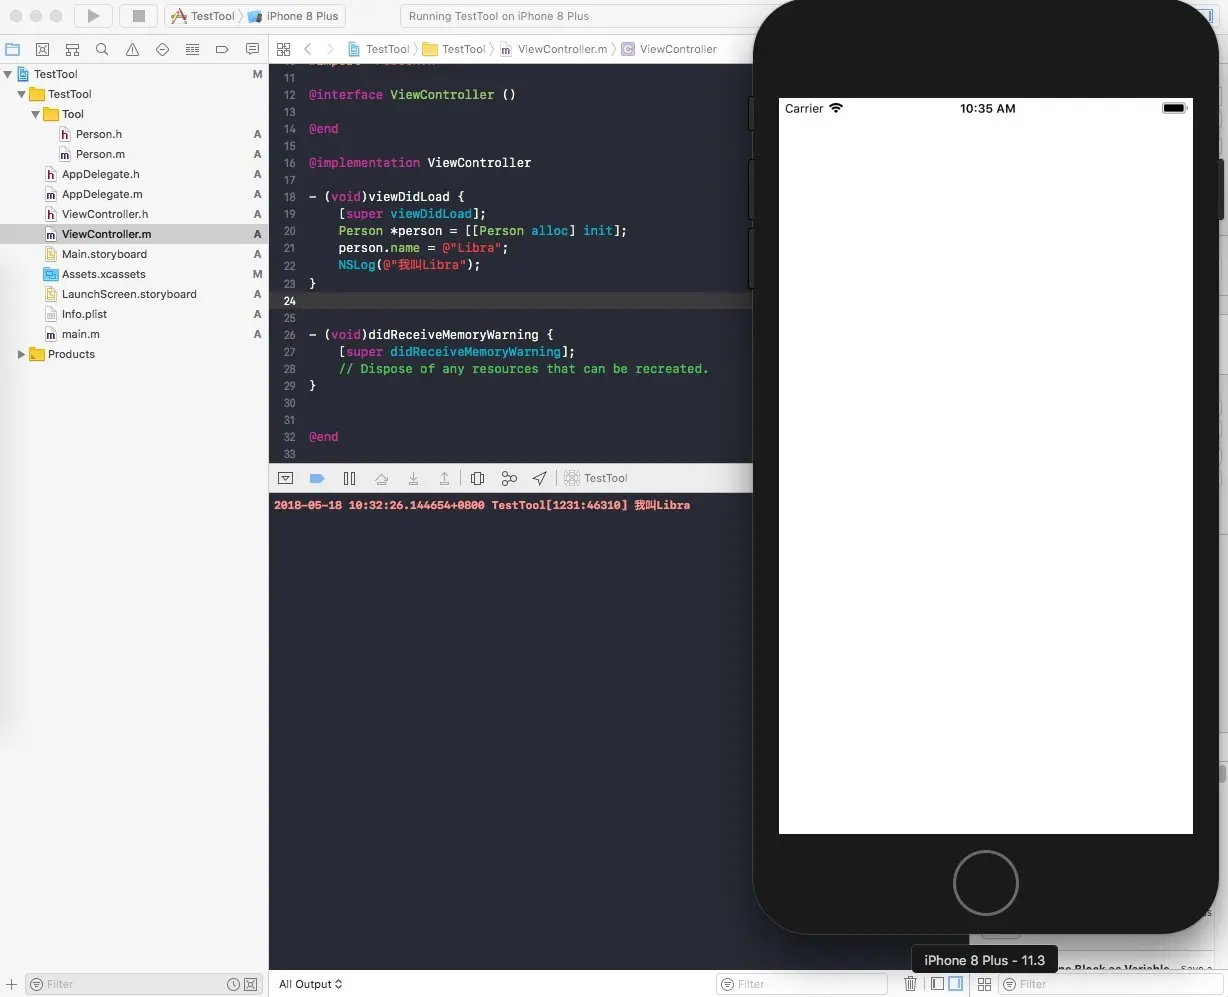Collapse the Tool folder

(x=36, y=114)
